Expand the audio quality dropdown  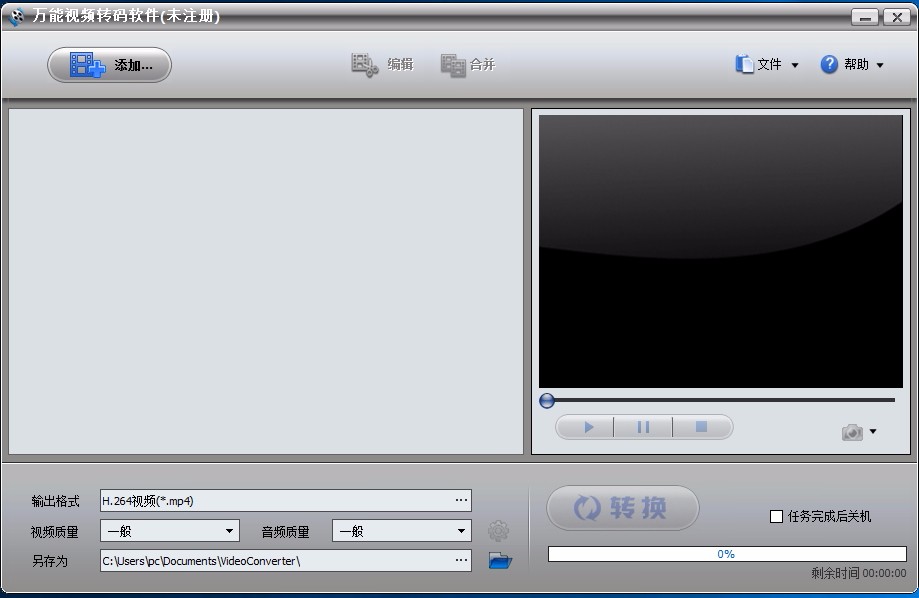[x=461, y=531]
